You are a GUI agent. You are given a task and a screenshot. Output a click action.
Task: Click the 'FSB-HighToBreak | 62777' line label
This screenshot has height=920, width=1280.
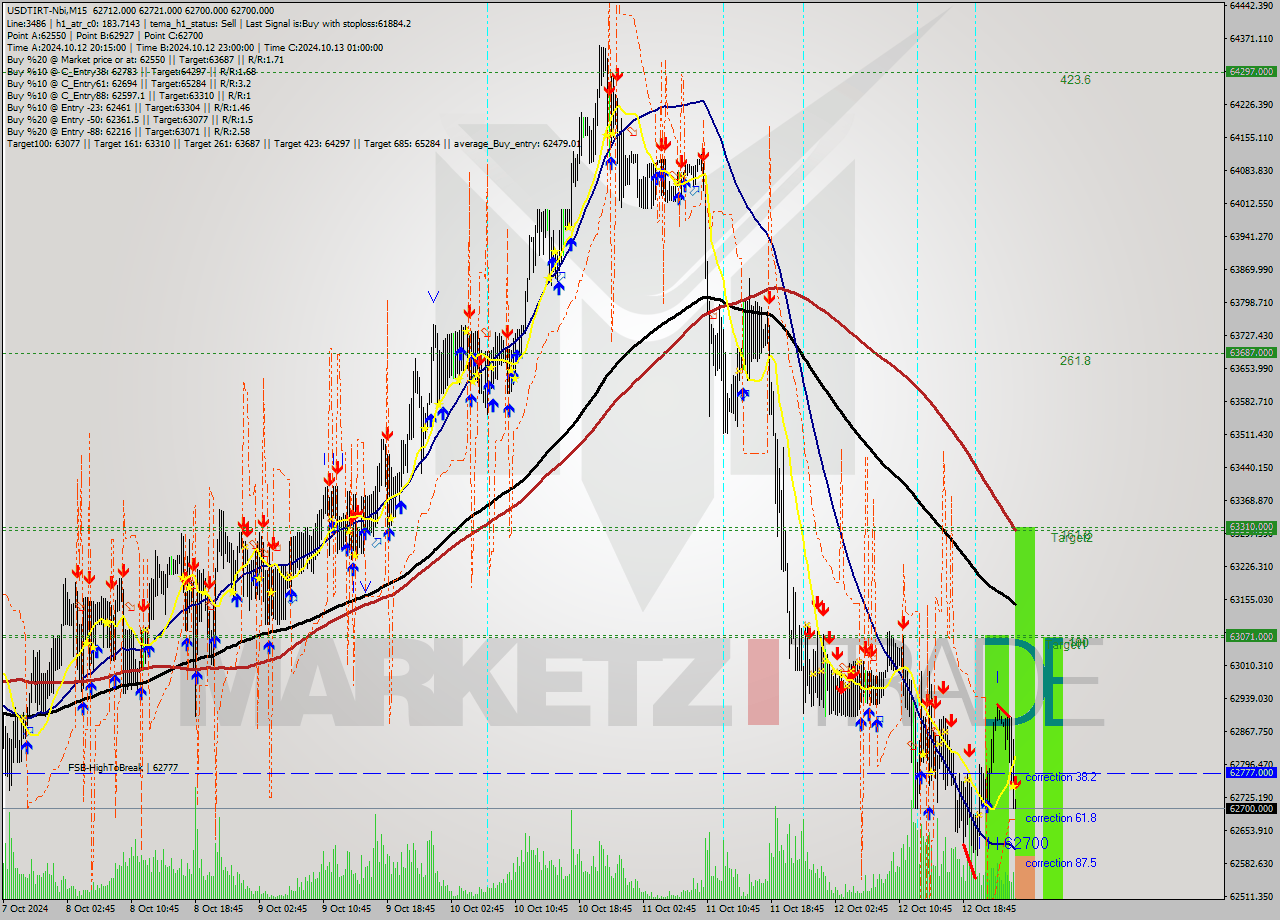(x=123, y=767)
